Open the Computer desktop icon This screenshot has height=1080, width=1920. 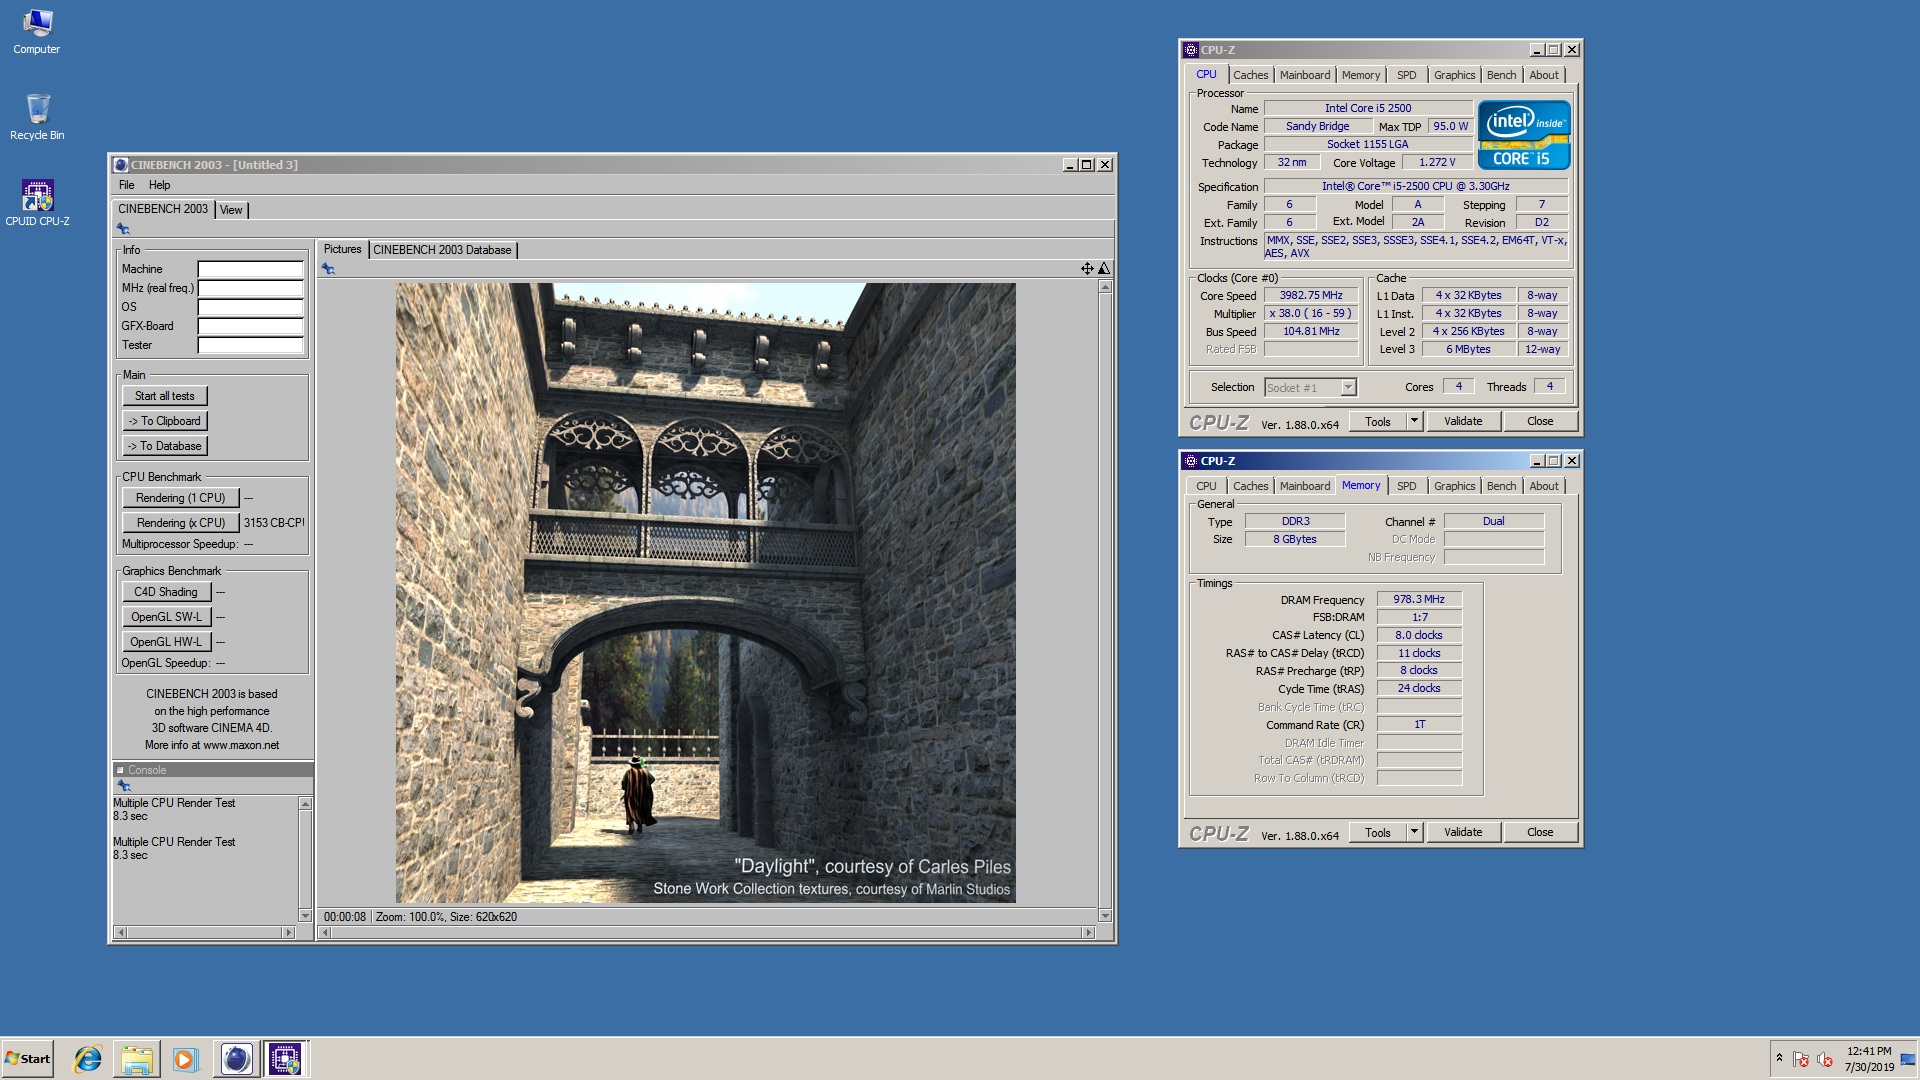click(x=37, y=31)
